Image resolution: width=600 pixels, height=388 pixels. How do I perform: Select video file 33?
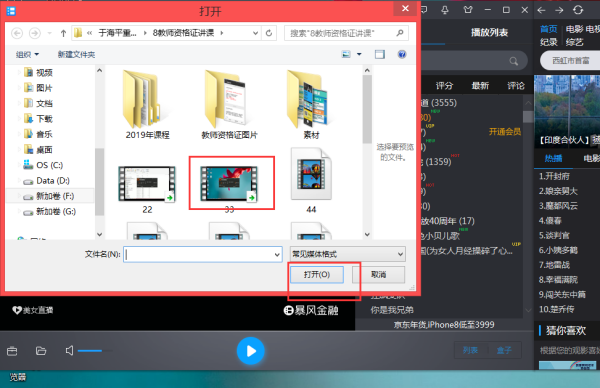[229, 189]
